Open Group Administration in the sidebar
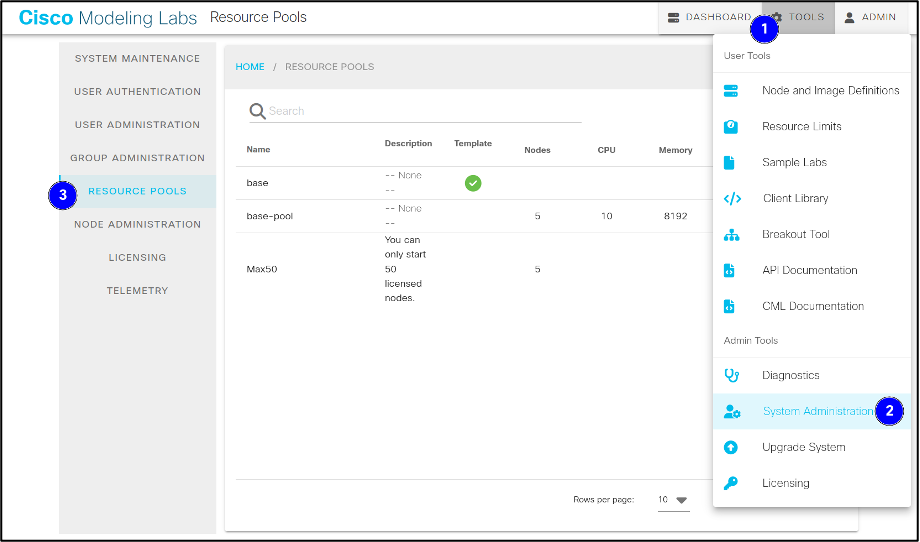This screenshot has width=920, height=542. point(137,158)
